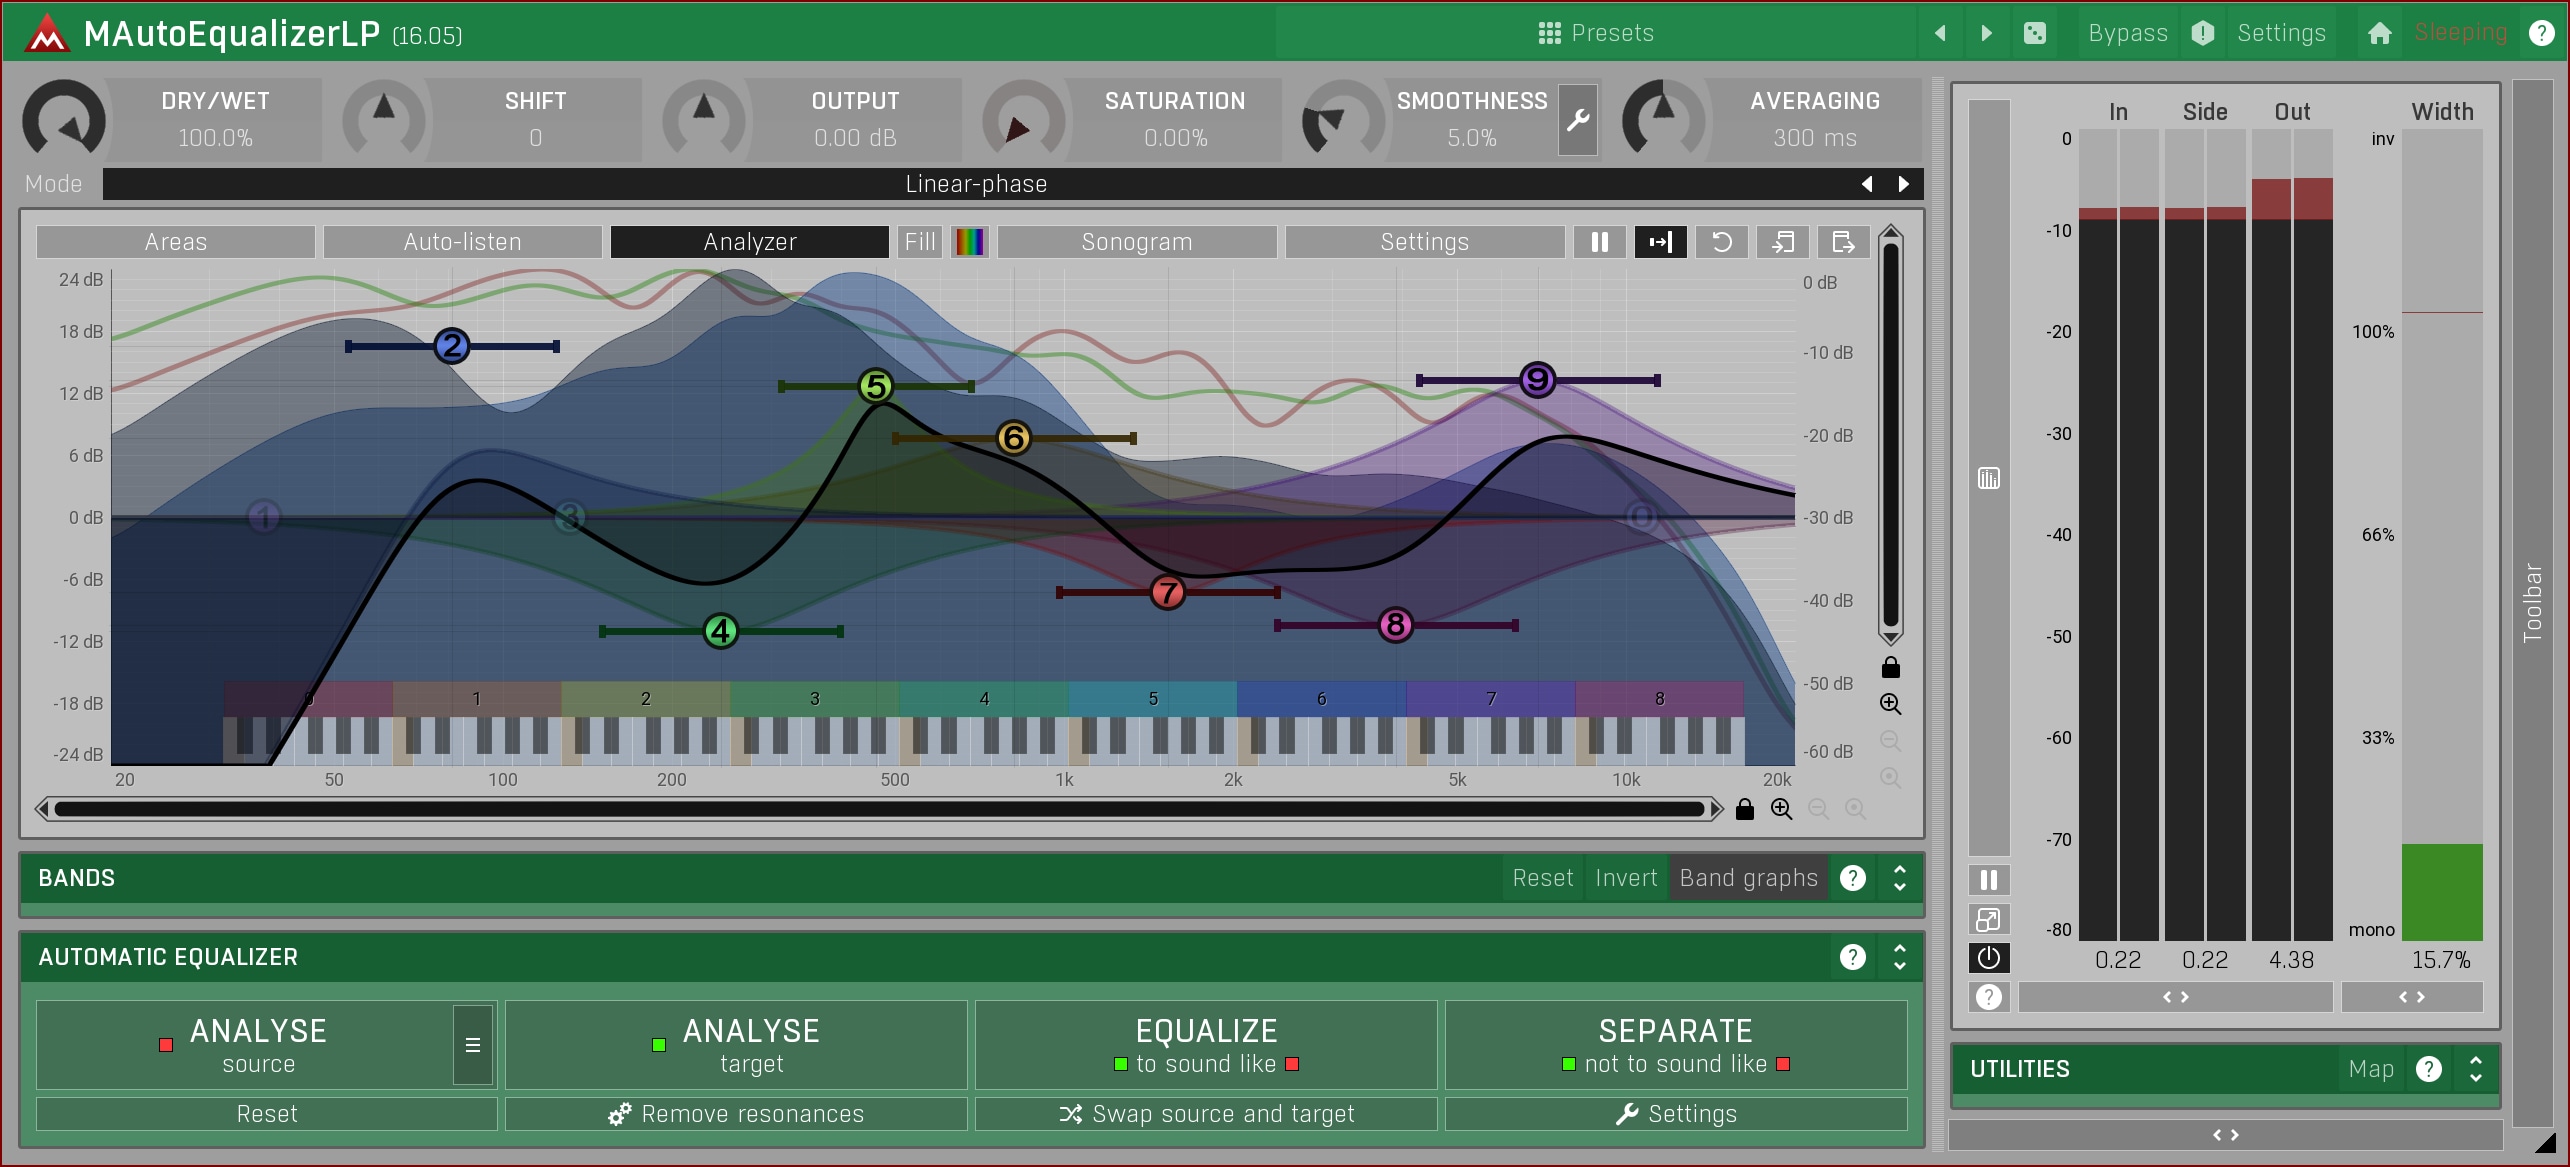This screenshot has width=2570, height=1167.
Task: Expand the Utilities panel arrows
Action: [x=2476, y=1069]
